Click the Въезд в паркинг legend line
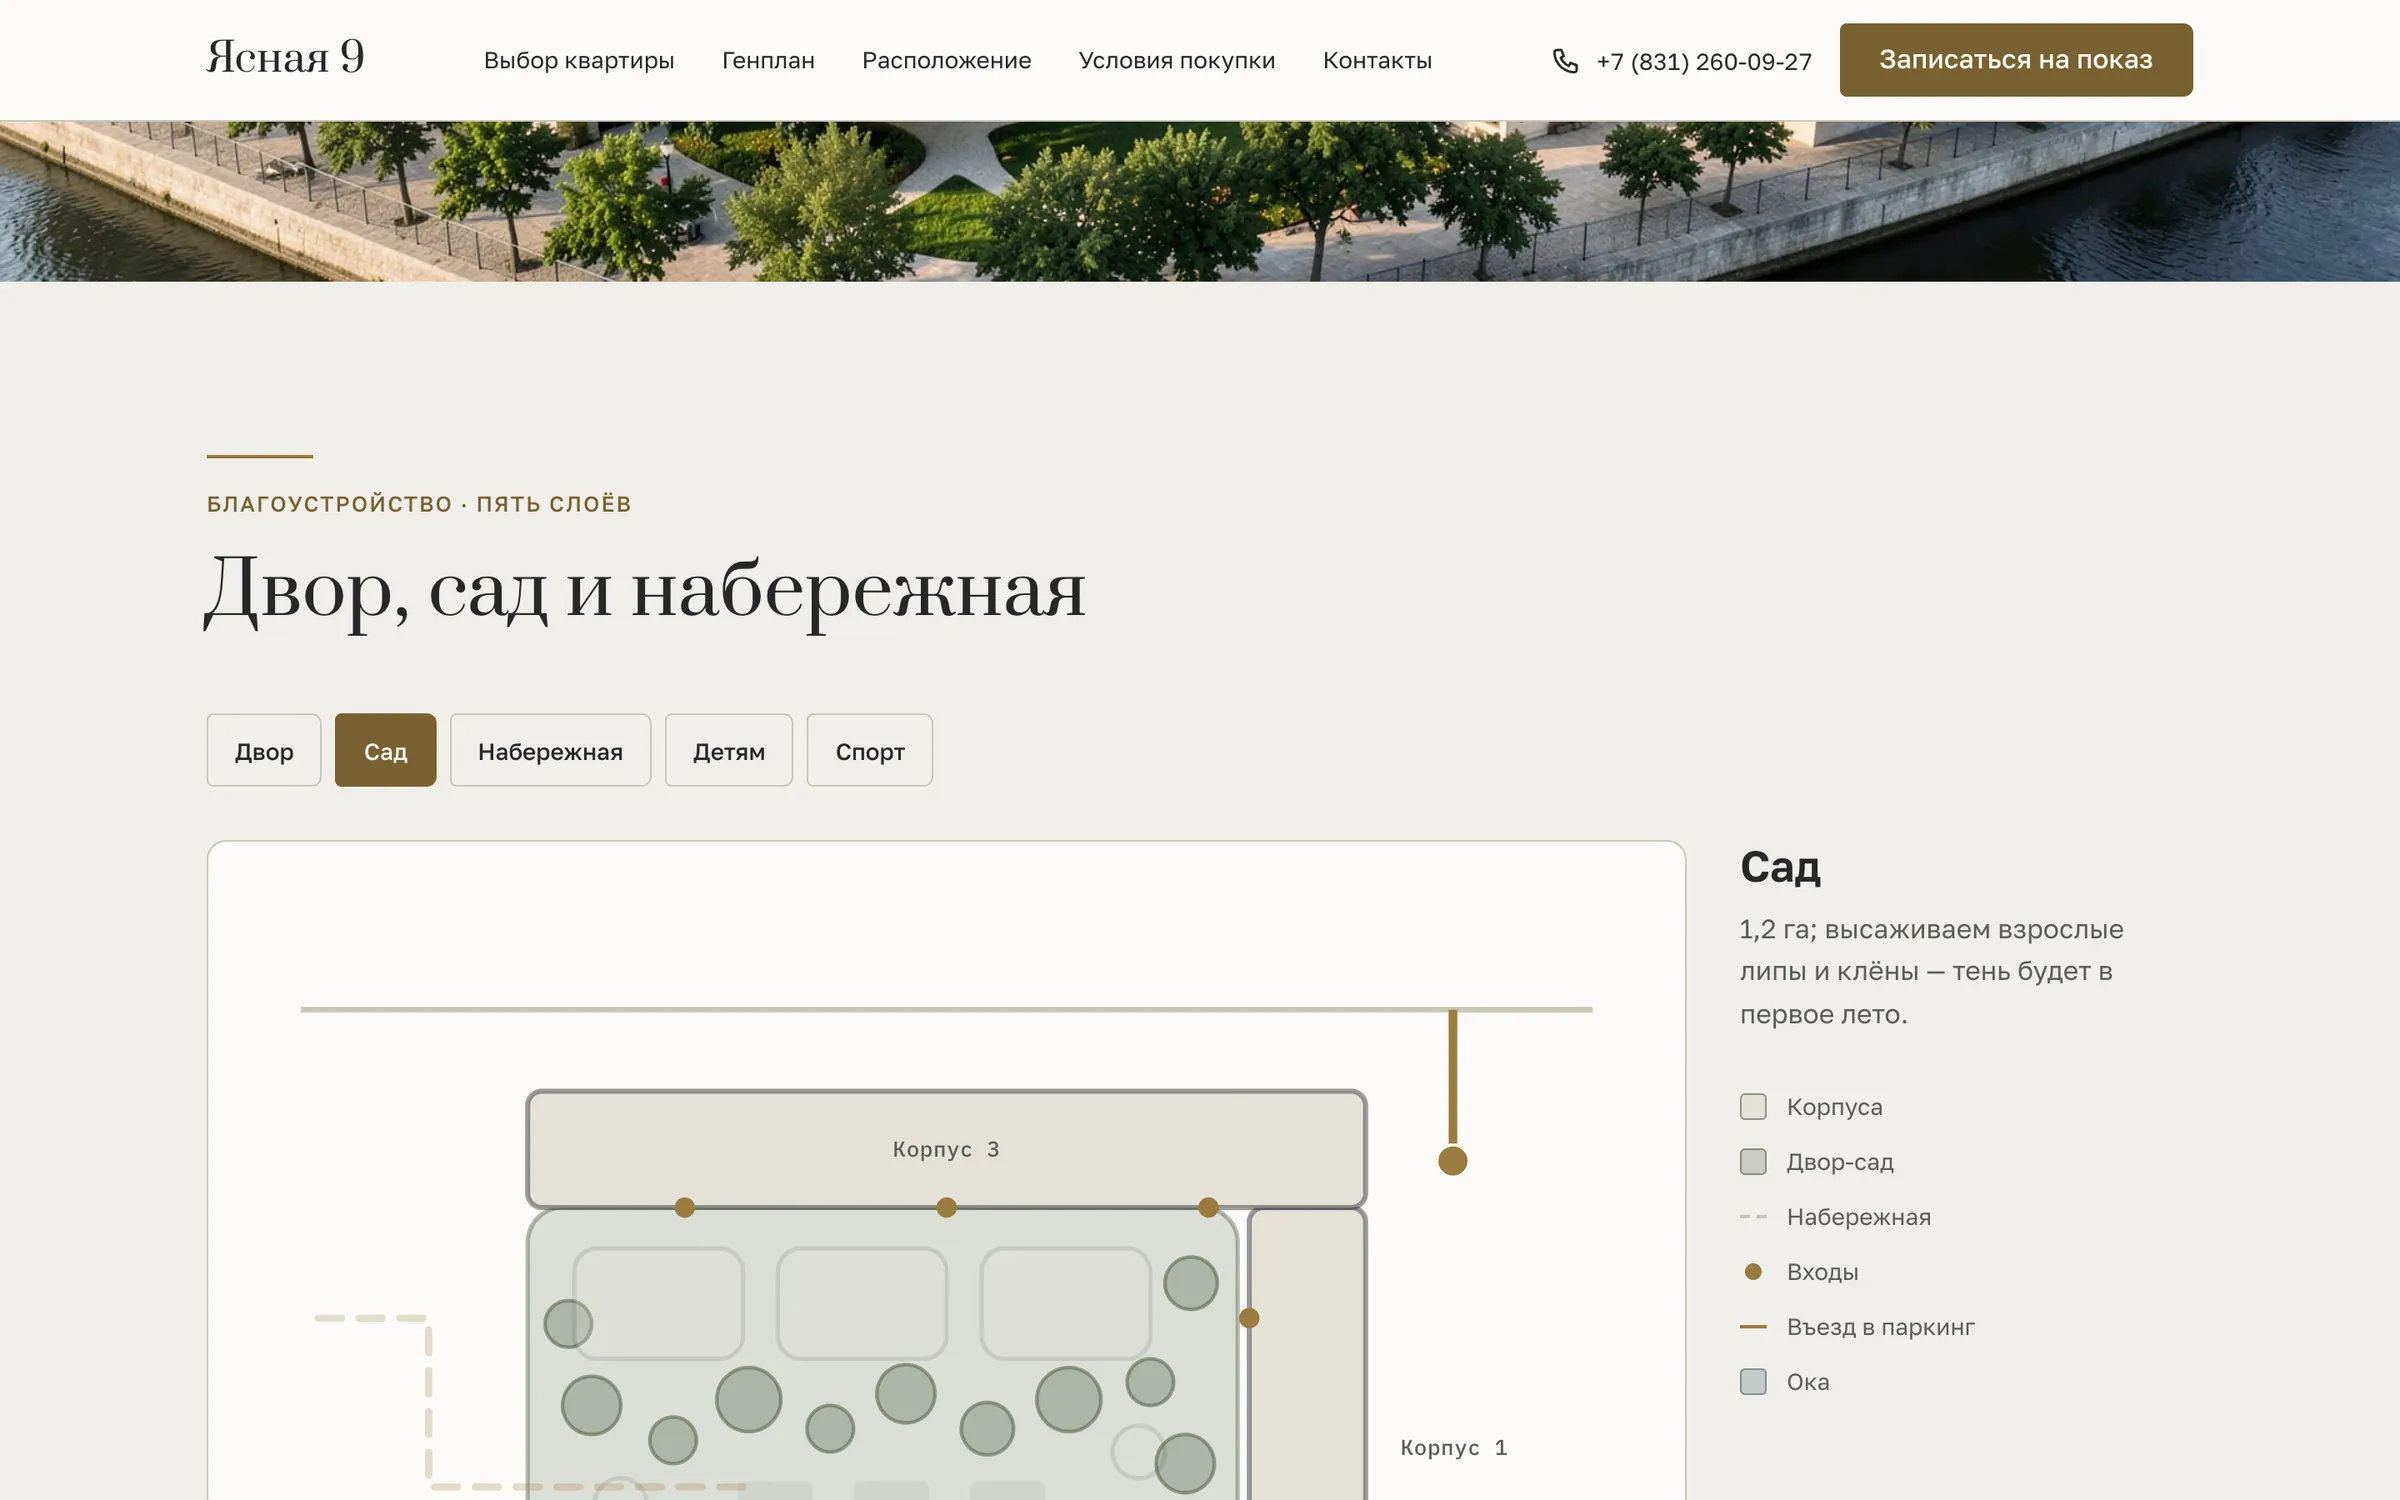 pos(1753,1327)
